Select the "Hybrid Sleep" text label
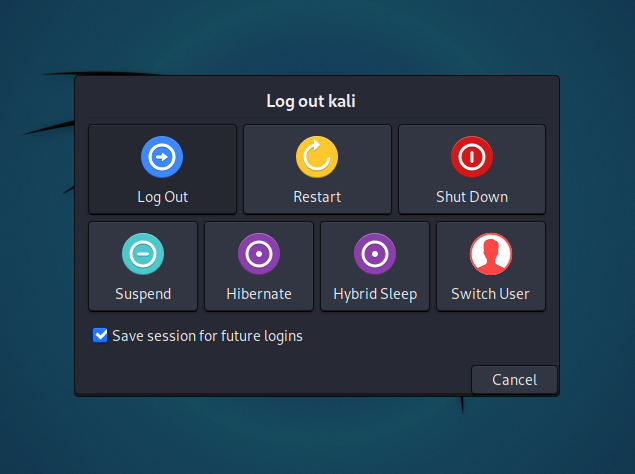 pyautogui.click(x=375, y=294)
